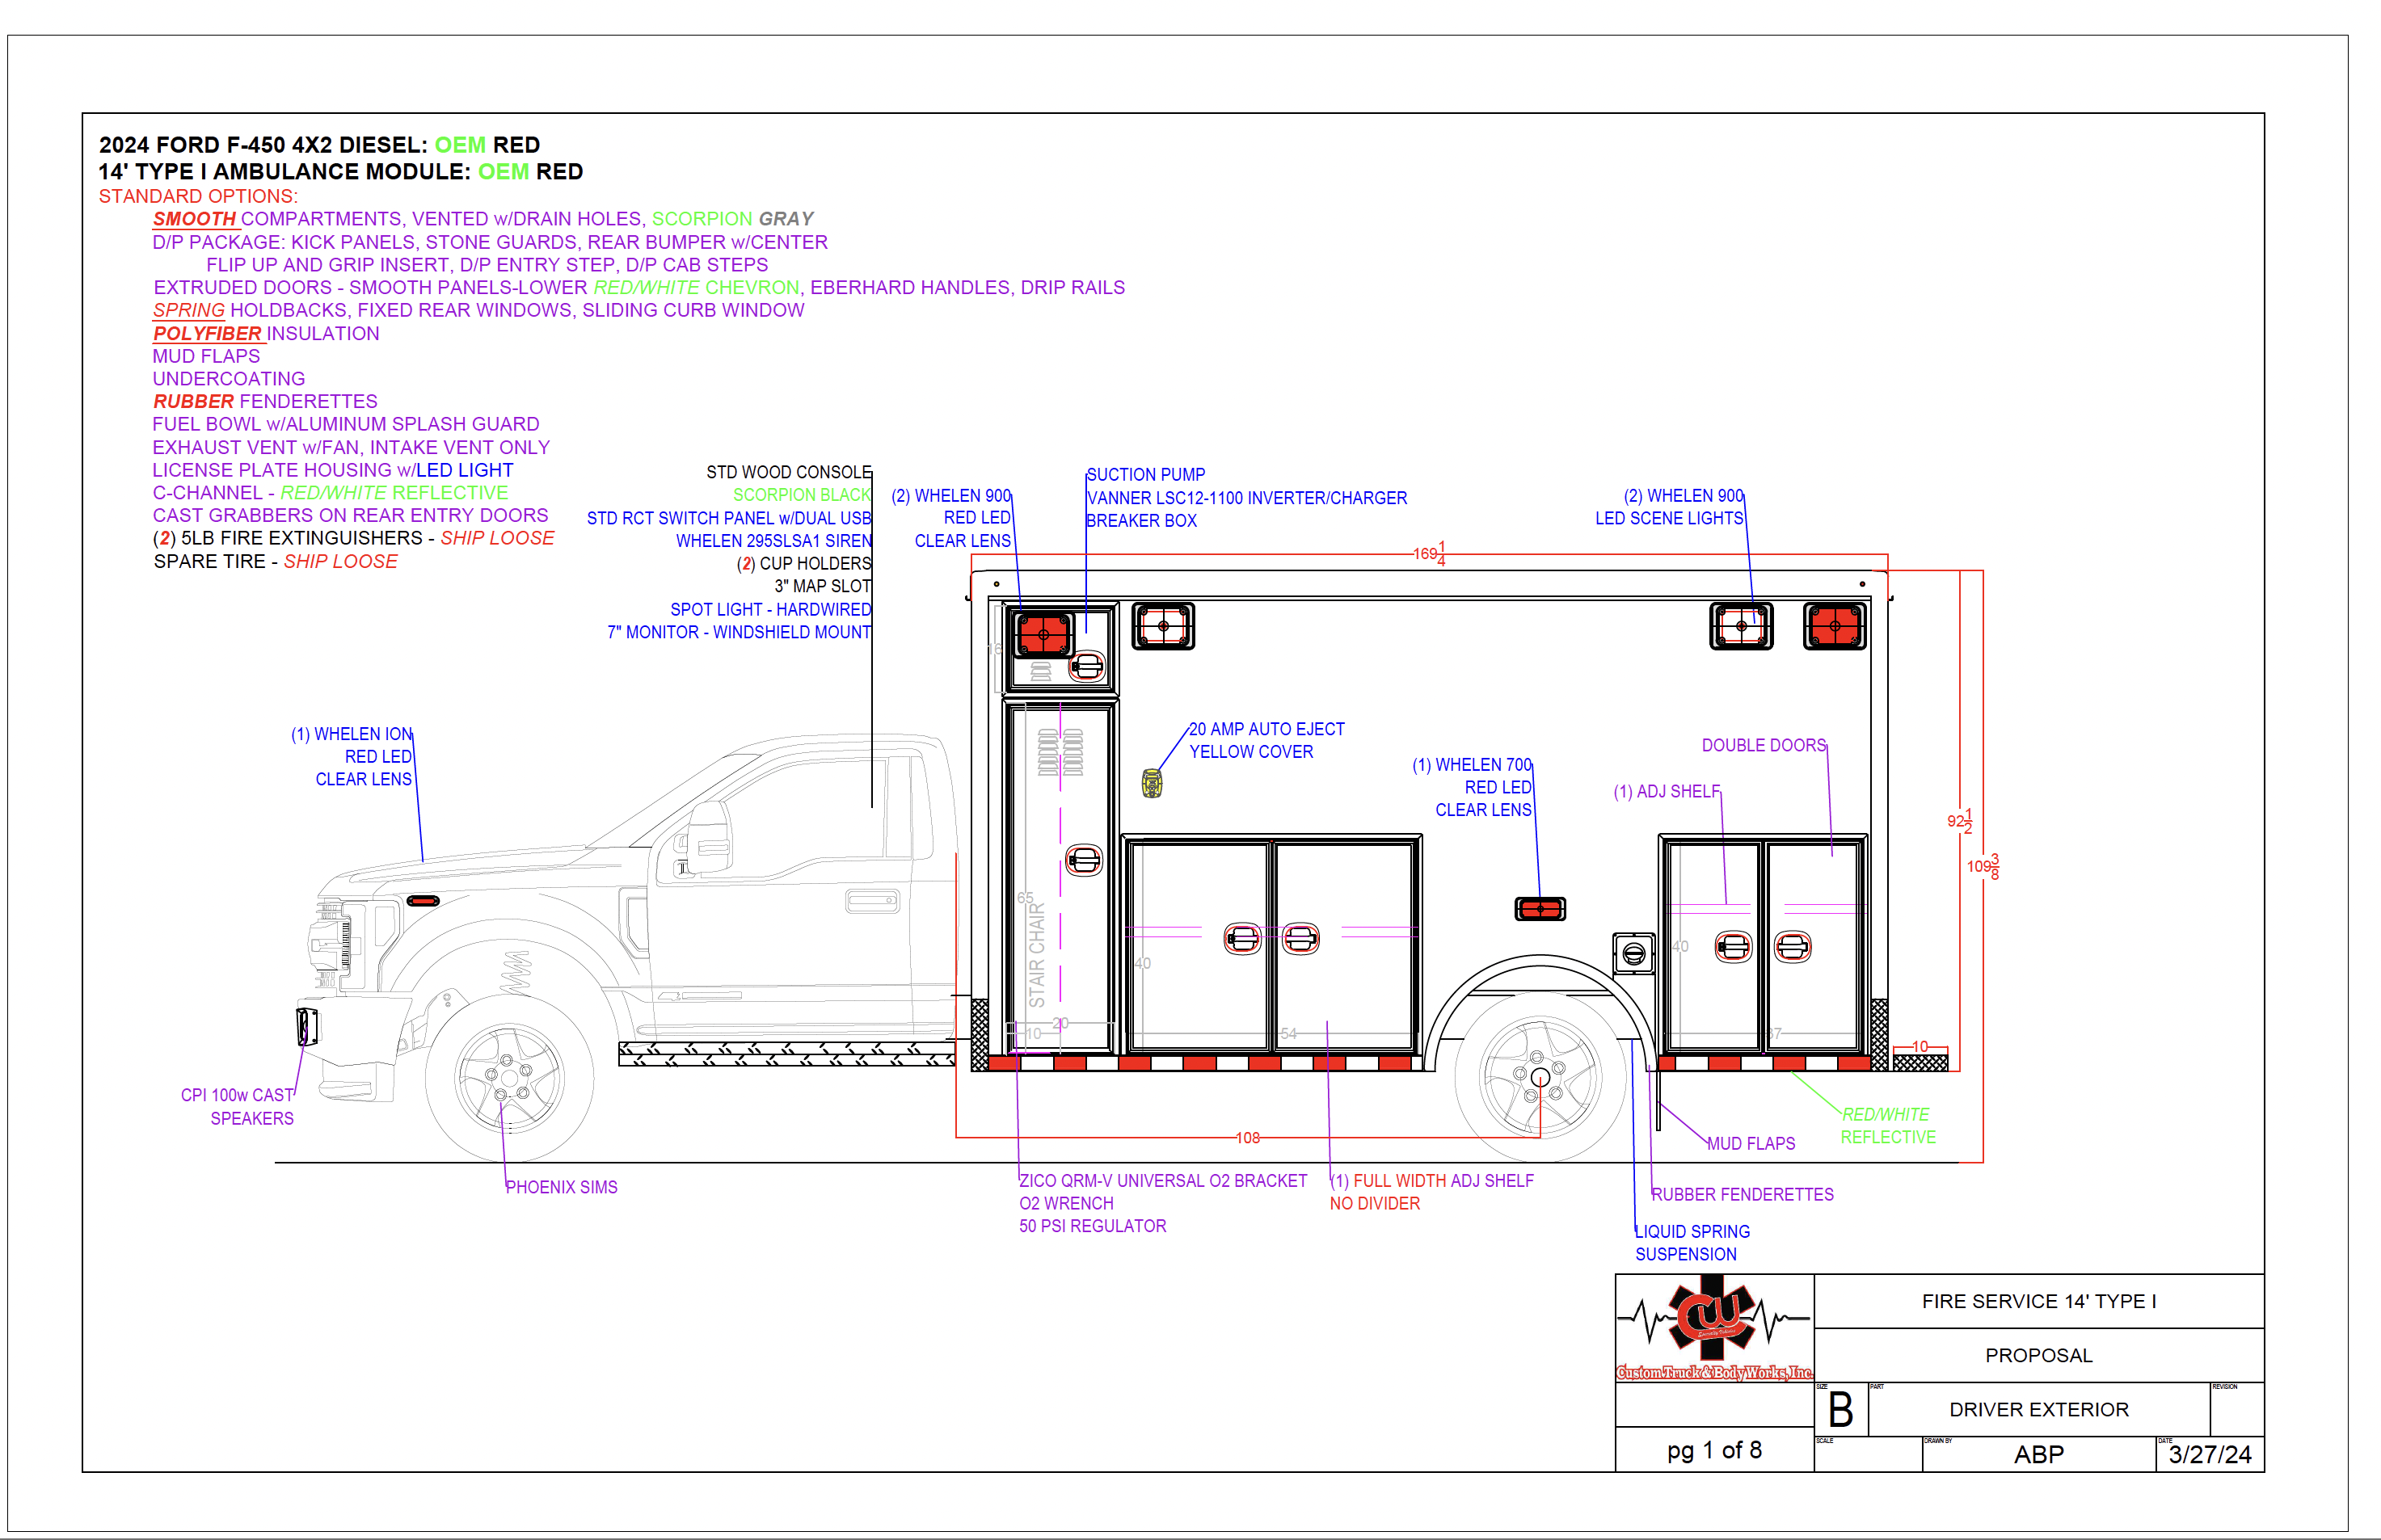Select the 'STD WOOD CONSOLE' callout
2381x1540 pixels.
pos(789,472)
